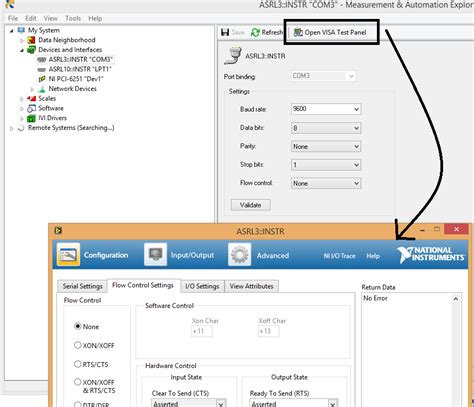
Task: Click the Xon Char input field
Action: pyautogui.click(x=202, y=331)
